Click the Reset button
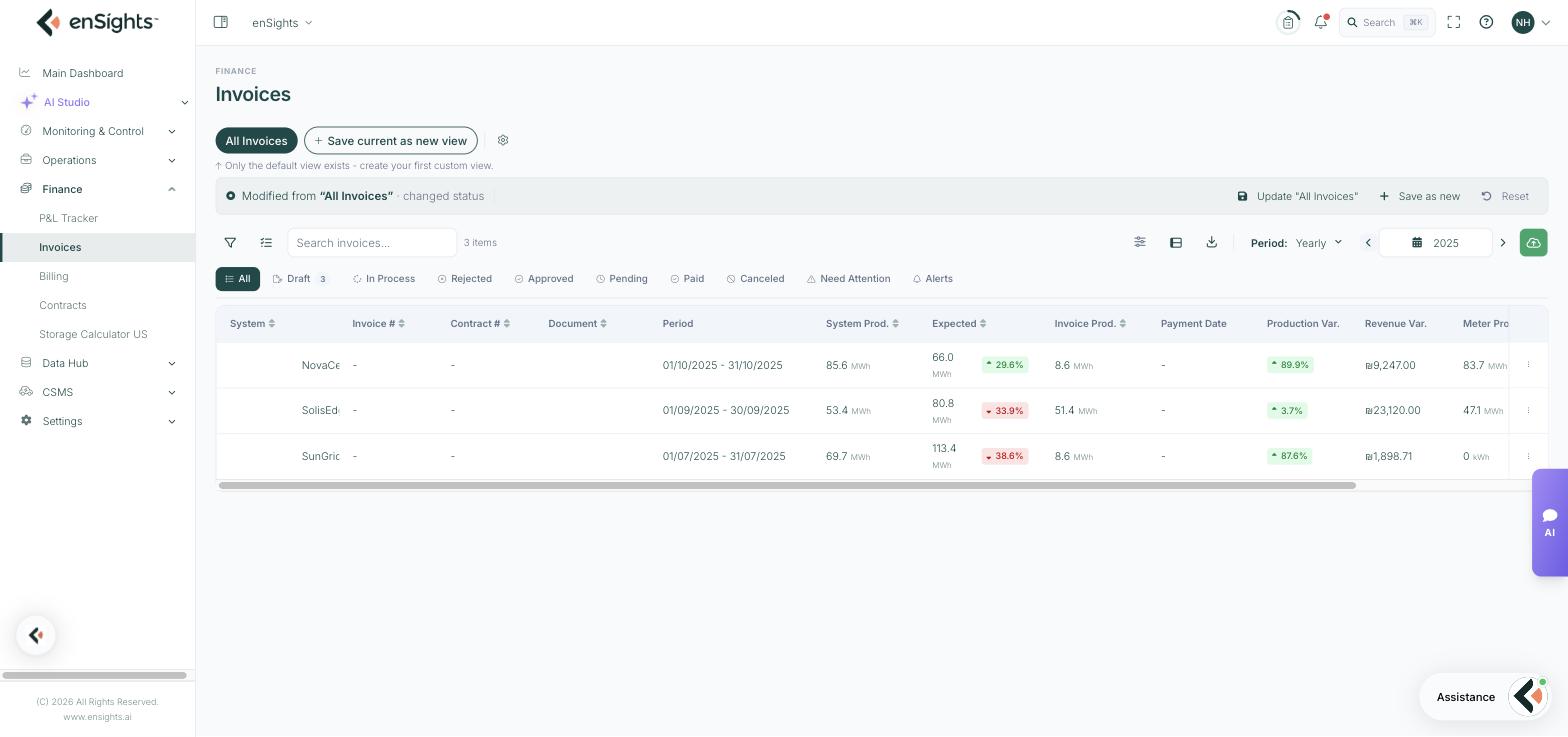Image resolution: width=1568 pixels, height=737 pixels. click(1505, 196)
